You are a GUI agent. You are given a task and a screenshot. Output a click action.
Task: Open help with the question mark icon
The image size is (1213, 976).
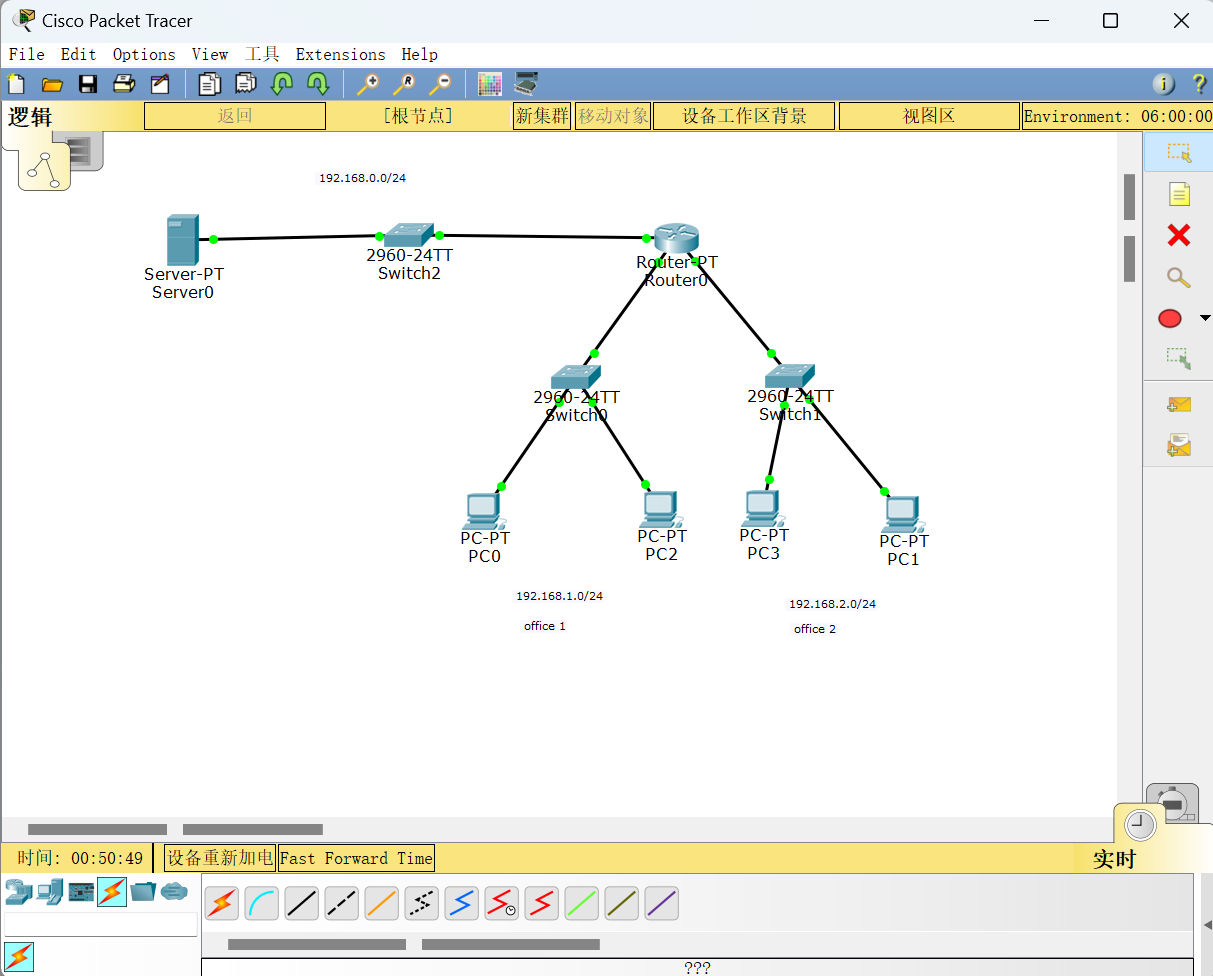[x=1199, y=84]
